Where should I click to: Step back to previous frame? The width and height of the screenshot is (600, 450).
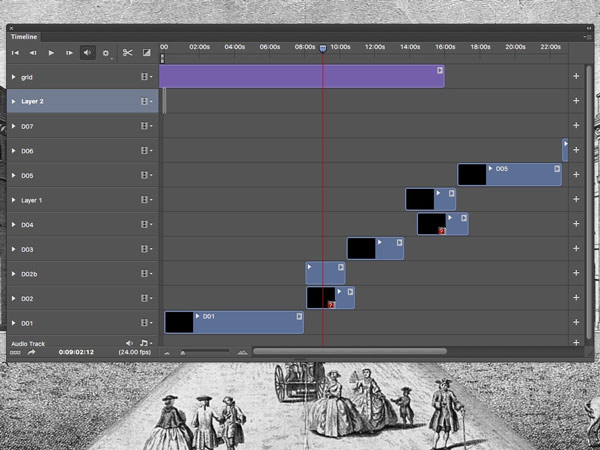pos(33,53)
